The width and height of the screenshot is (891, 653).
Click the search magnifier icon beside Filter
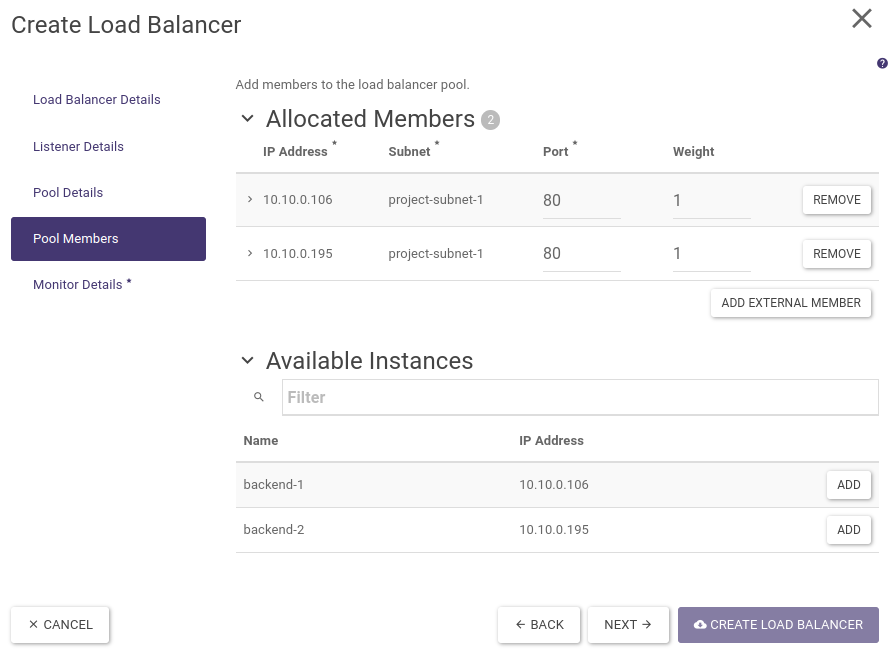click(x=259, y=397)
